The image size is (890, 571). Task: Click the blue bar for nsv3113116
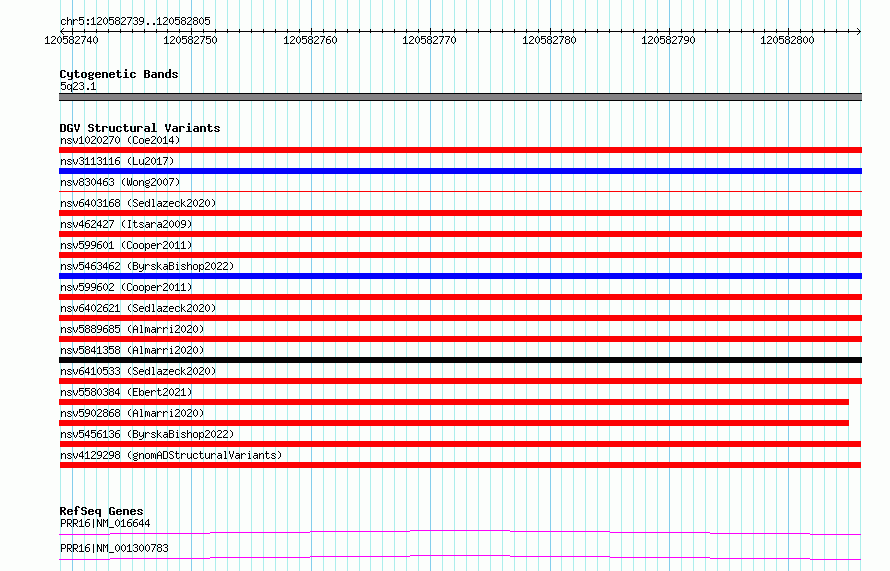(x=460, y=171)
